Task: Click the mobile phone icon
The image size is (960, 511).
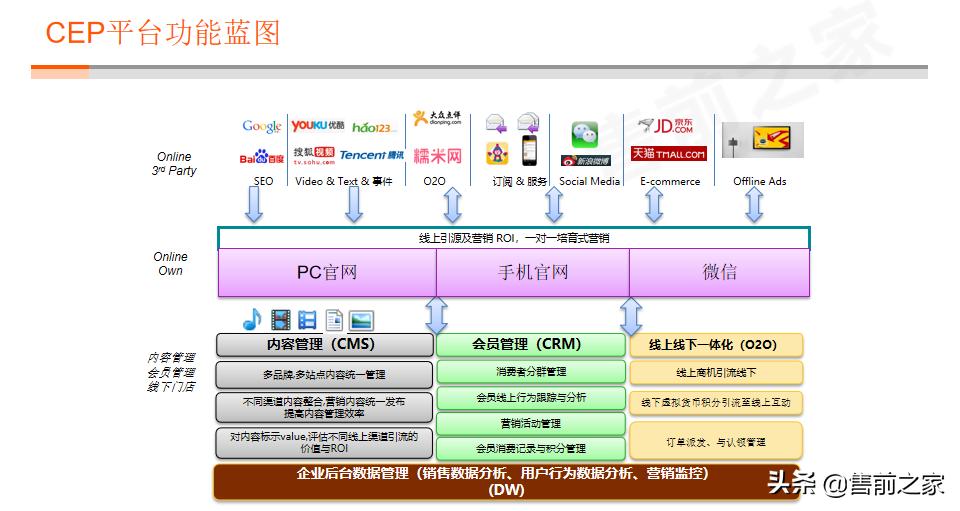Action: pos(530,150)
